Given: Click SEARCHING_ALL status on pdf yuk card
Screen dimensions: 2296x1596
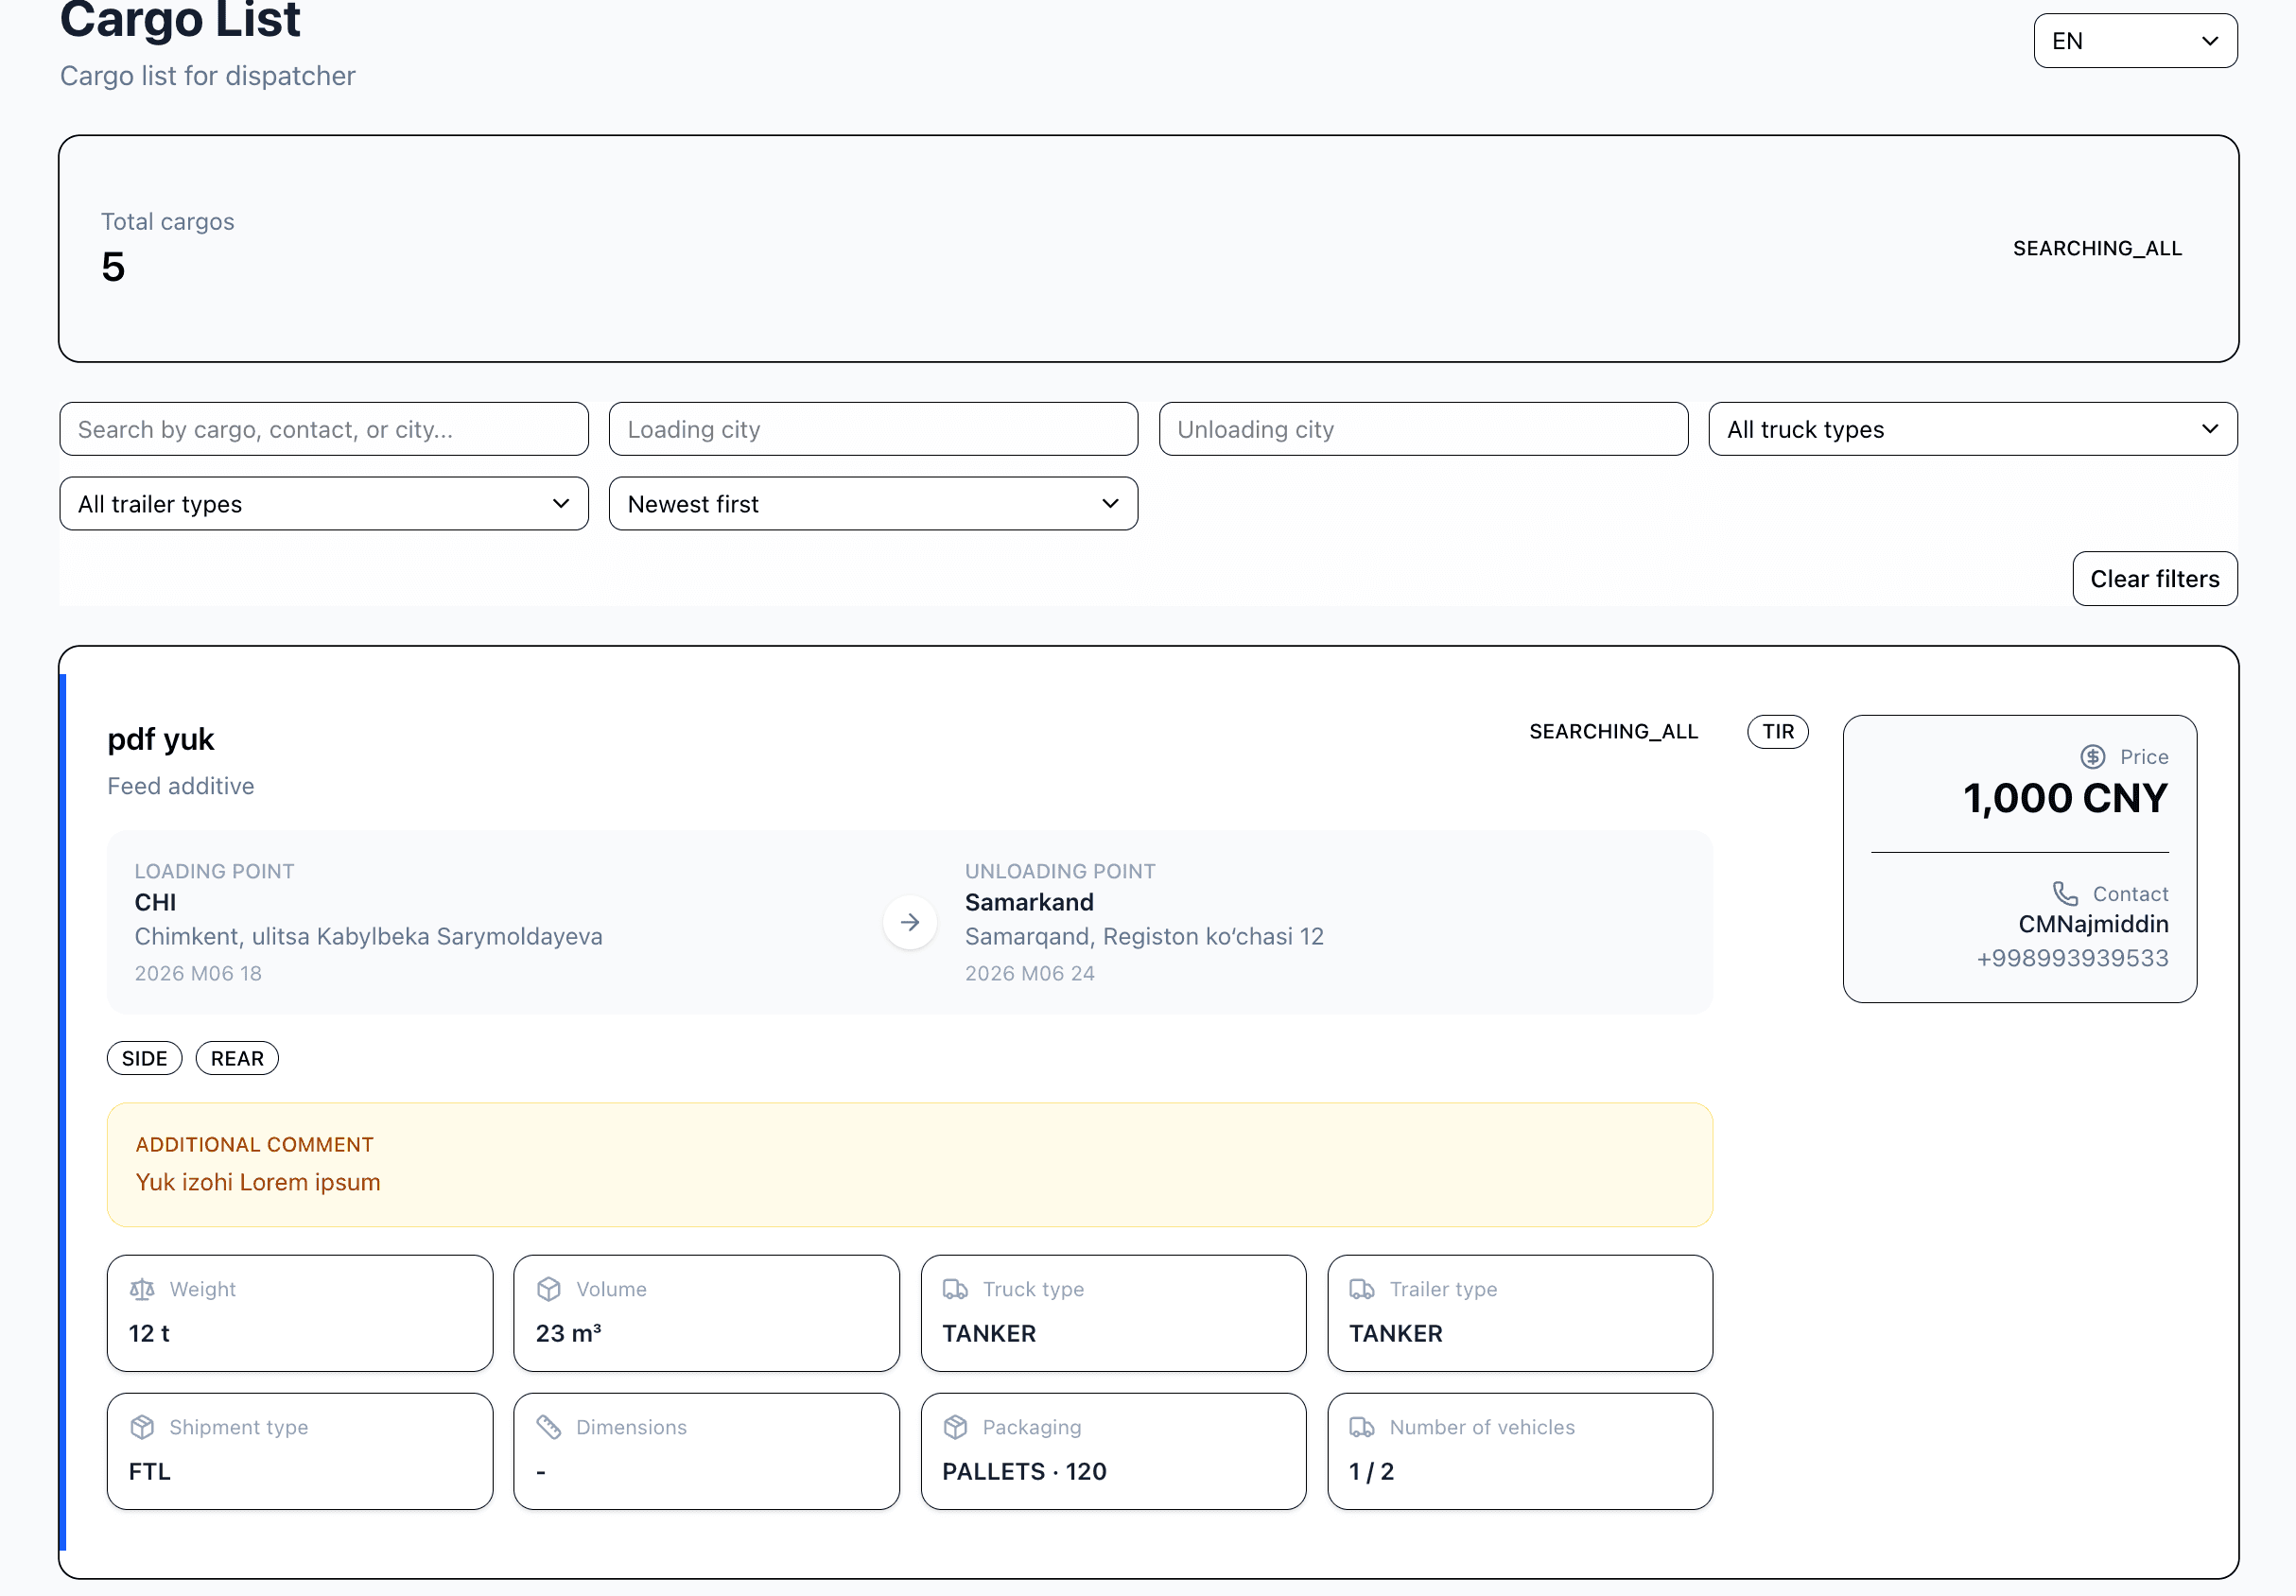Looking at the screenshot, I should [1613, 732].
